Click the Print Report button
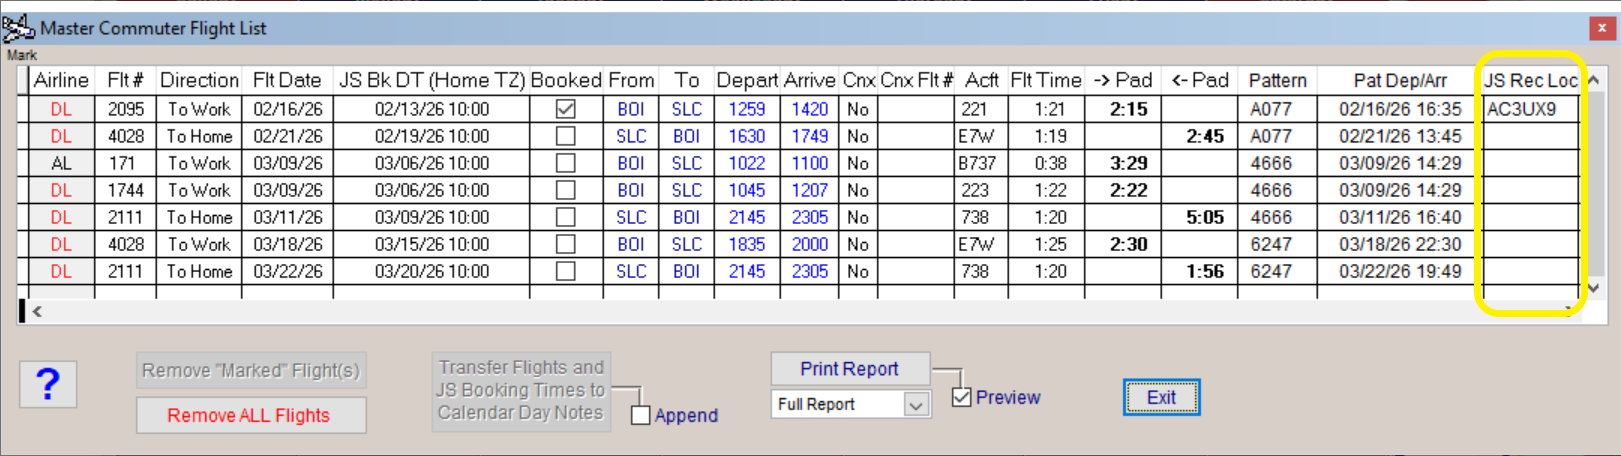Screen dimensions: 1621x456 point(849,369)
